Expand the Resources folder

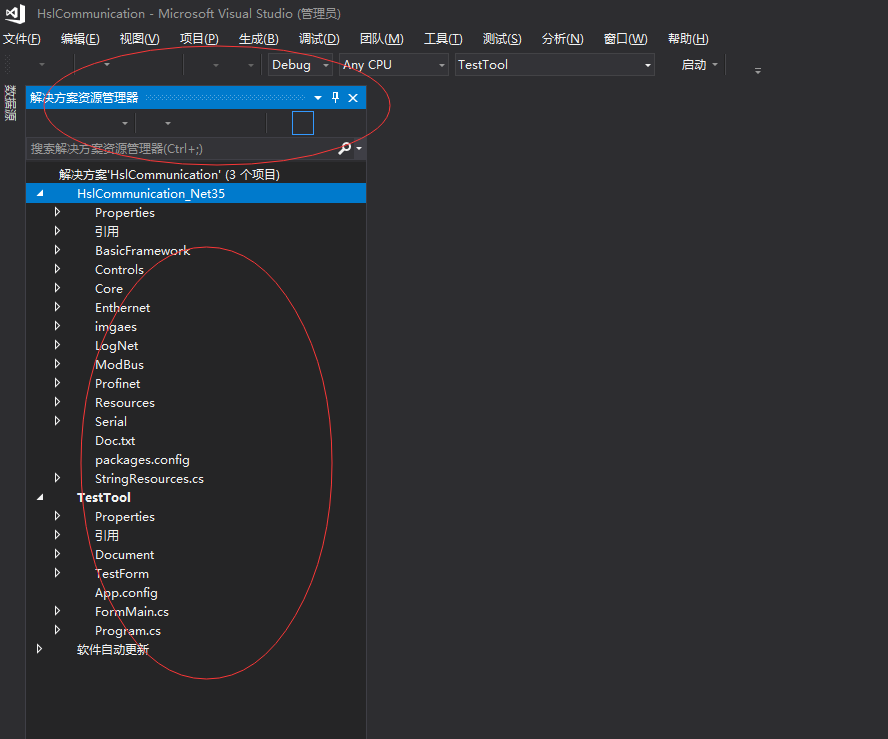57,401
